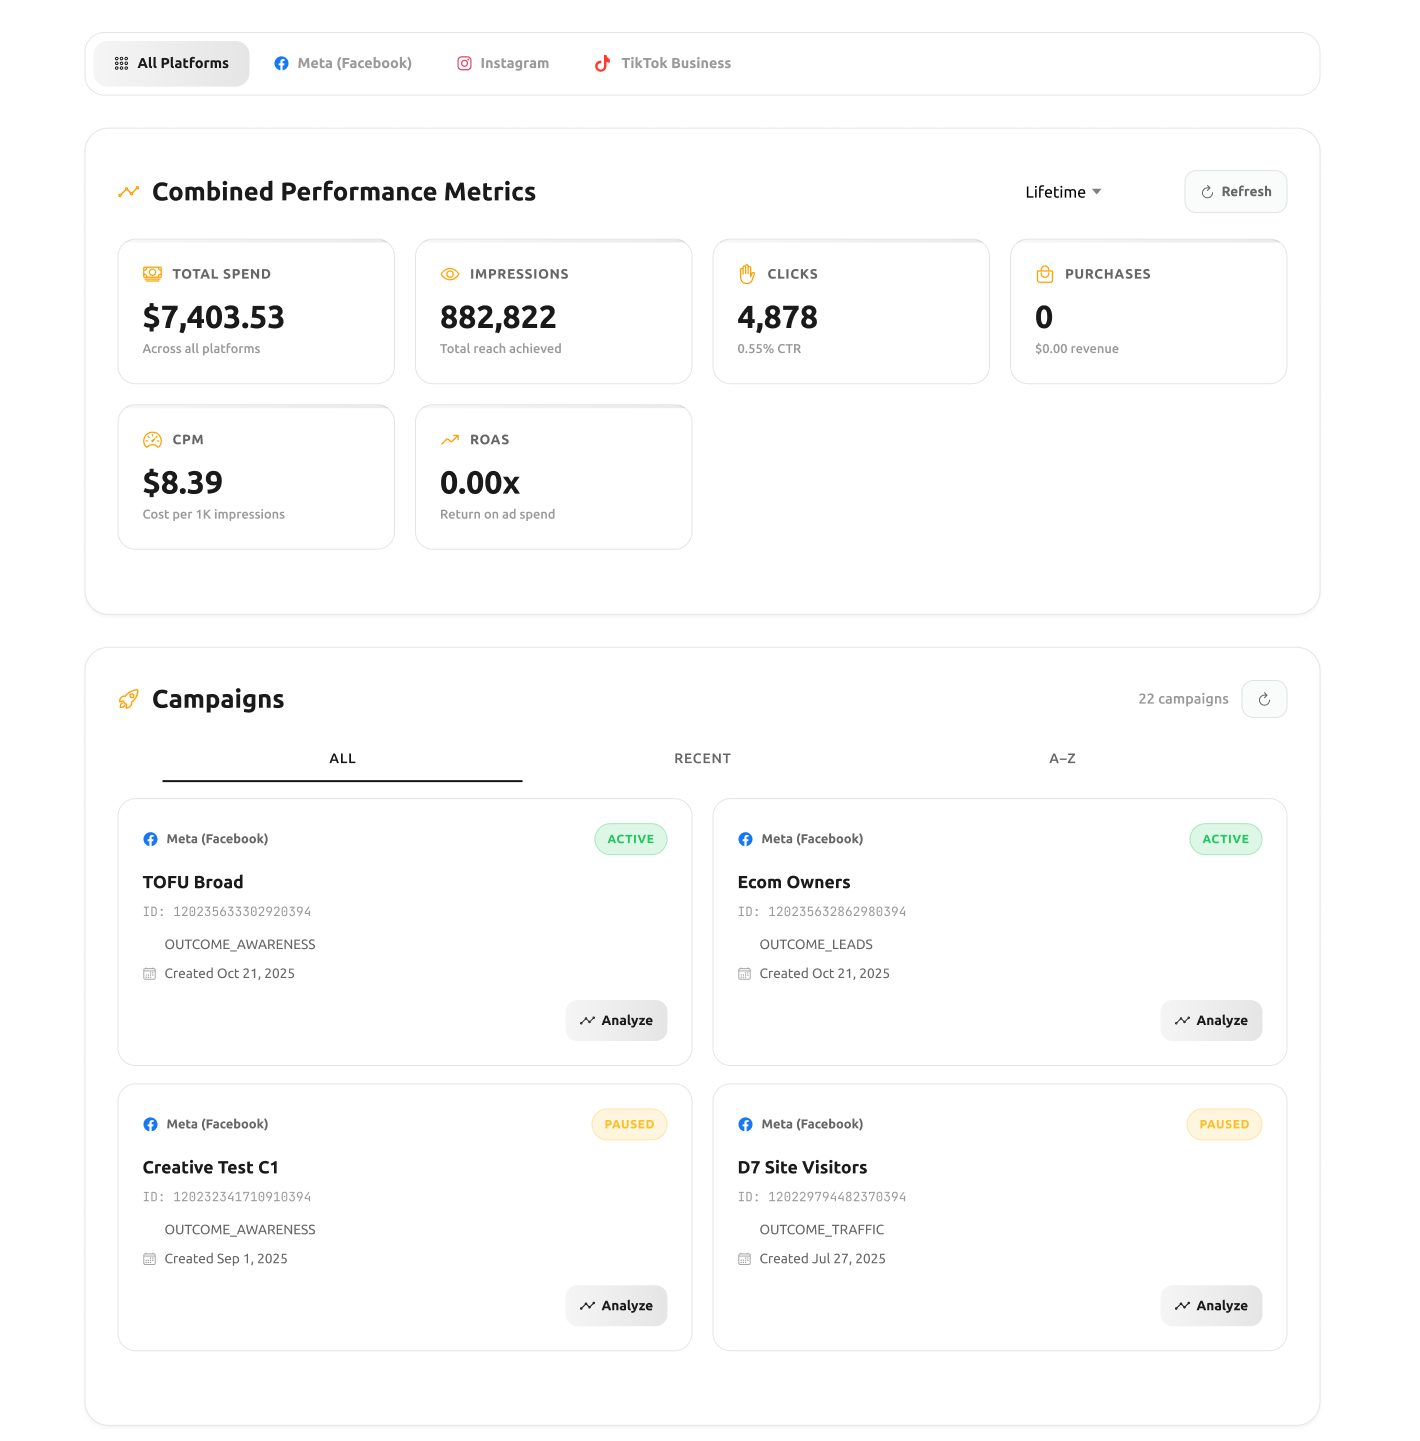This screenshot has width=1420, height=1441.
Task: Toggle the PAUSED badge on Creative Test C1
Action: coord(629,1124)
